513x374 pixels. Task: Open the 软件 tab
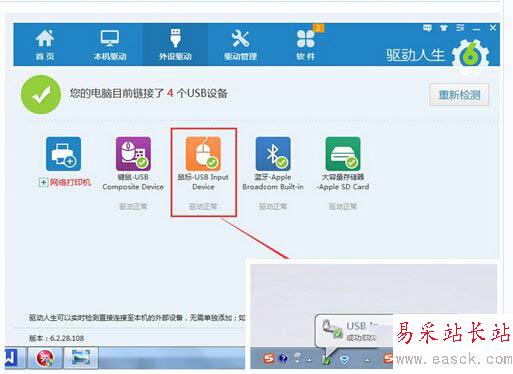click(x=306, y=45)
